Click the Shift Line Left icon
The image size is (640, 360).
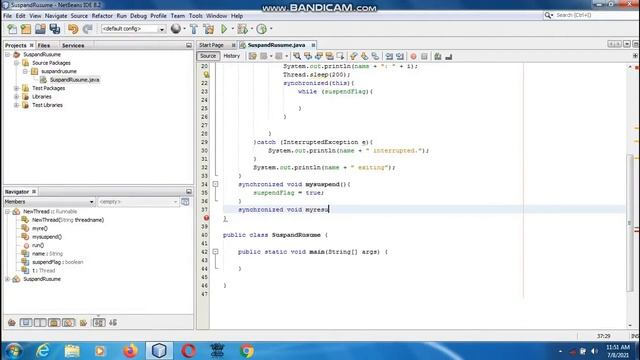(x=389, y=56)
